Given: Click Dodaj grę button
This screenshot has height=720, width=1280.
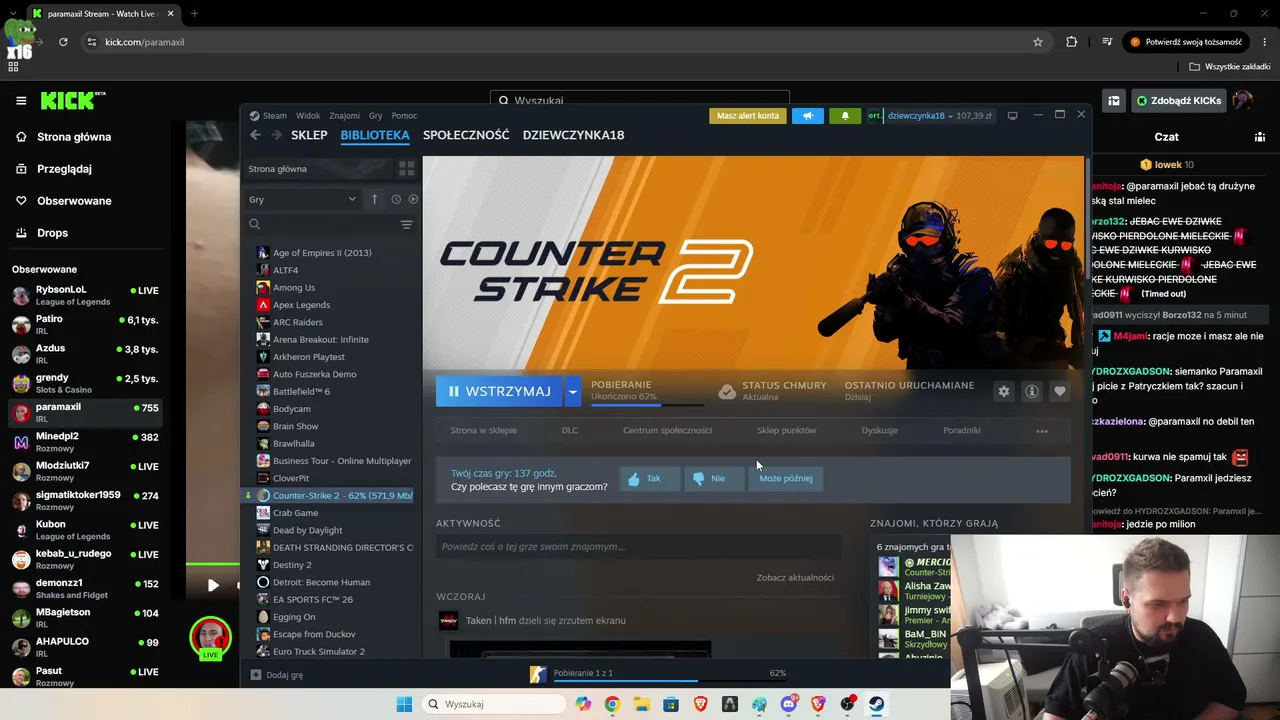Looking at the screenshot, I should tap(277, 675).
